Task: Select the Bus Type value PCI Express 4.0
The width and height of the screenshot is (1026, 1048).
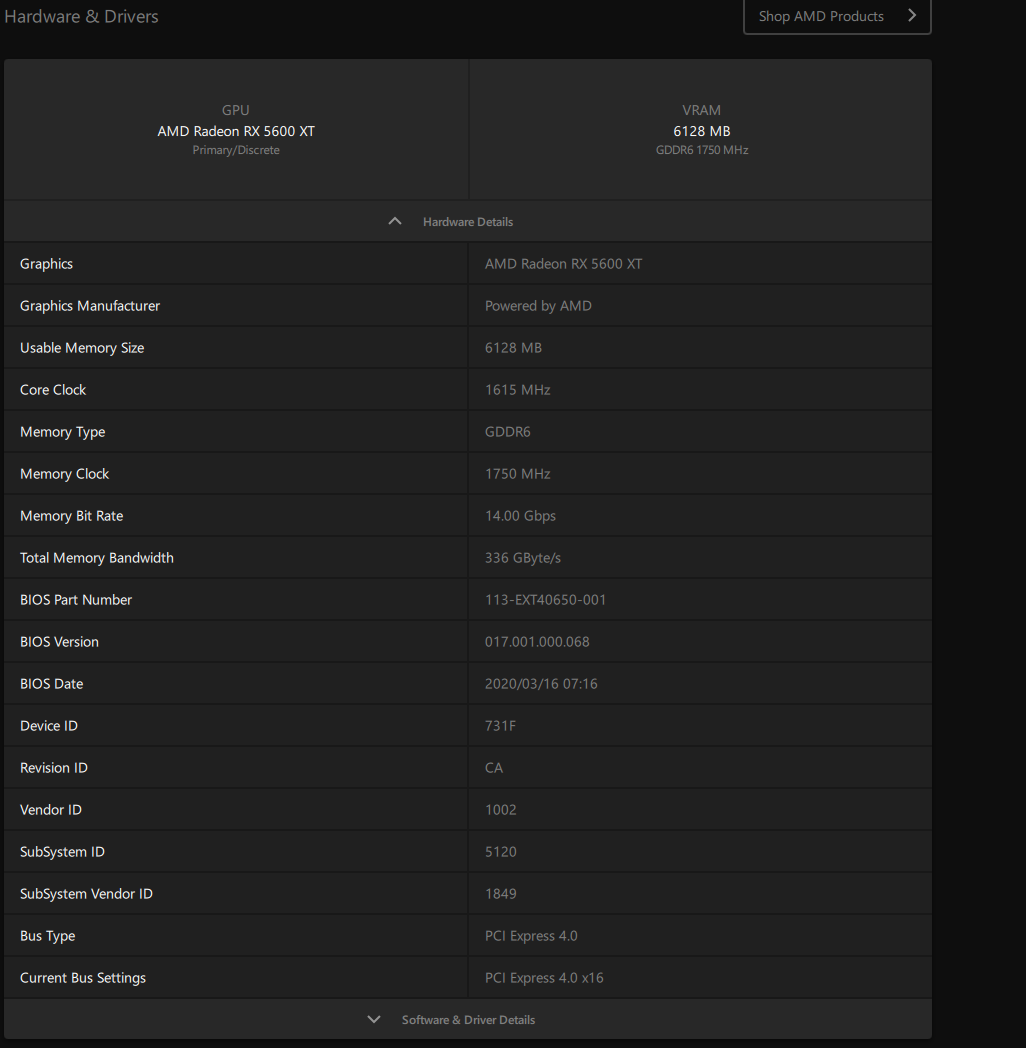Action: point(531,936)
